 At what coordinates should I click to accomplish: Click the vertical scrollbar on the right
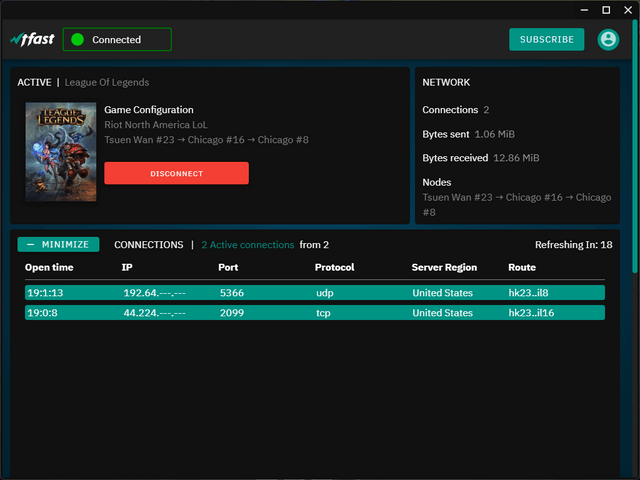pyautogui.click(x=635, y=147)
